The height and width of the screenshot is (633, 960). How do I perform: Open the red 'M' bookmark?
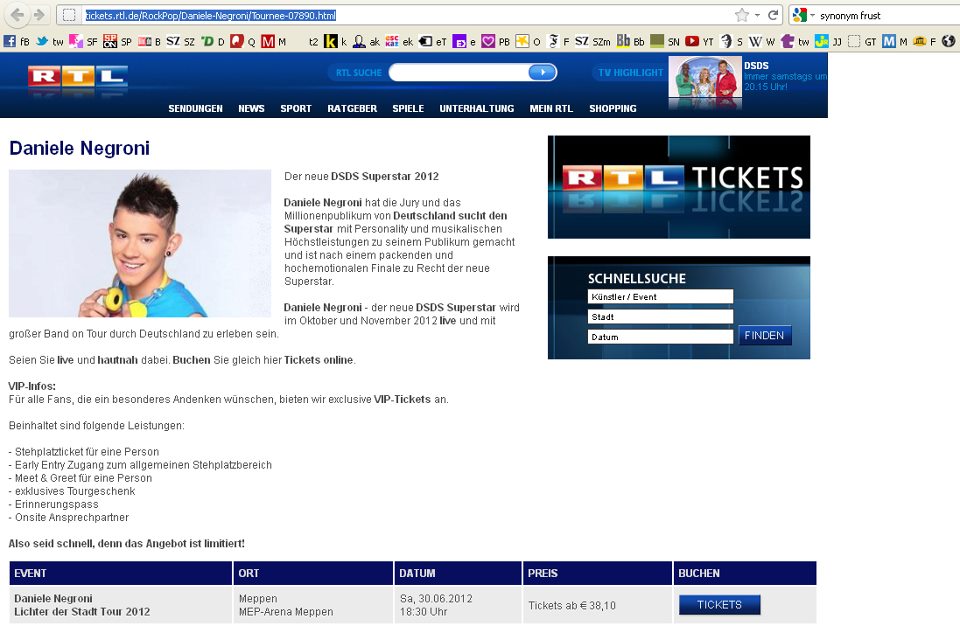[x=274, y=42]
